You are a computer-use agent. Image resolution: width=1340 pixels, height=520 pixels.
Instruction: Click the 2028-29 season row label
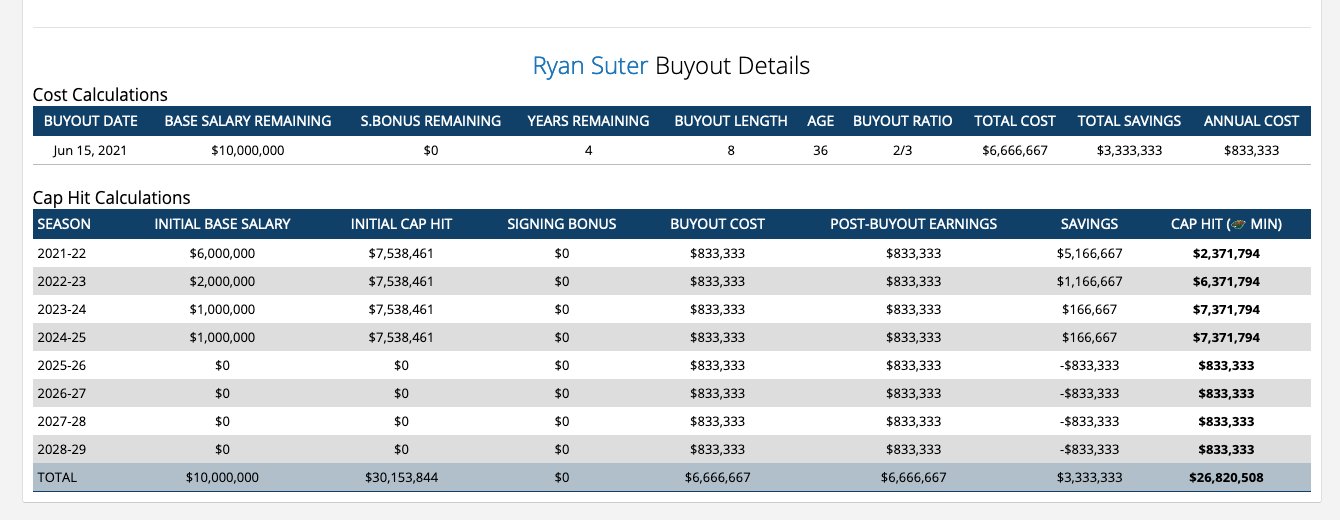62,449
